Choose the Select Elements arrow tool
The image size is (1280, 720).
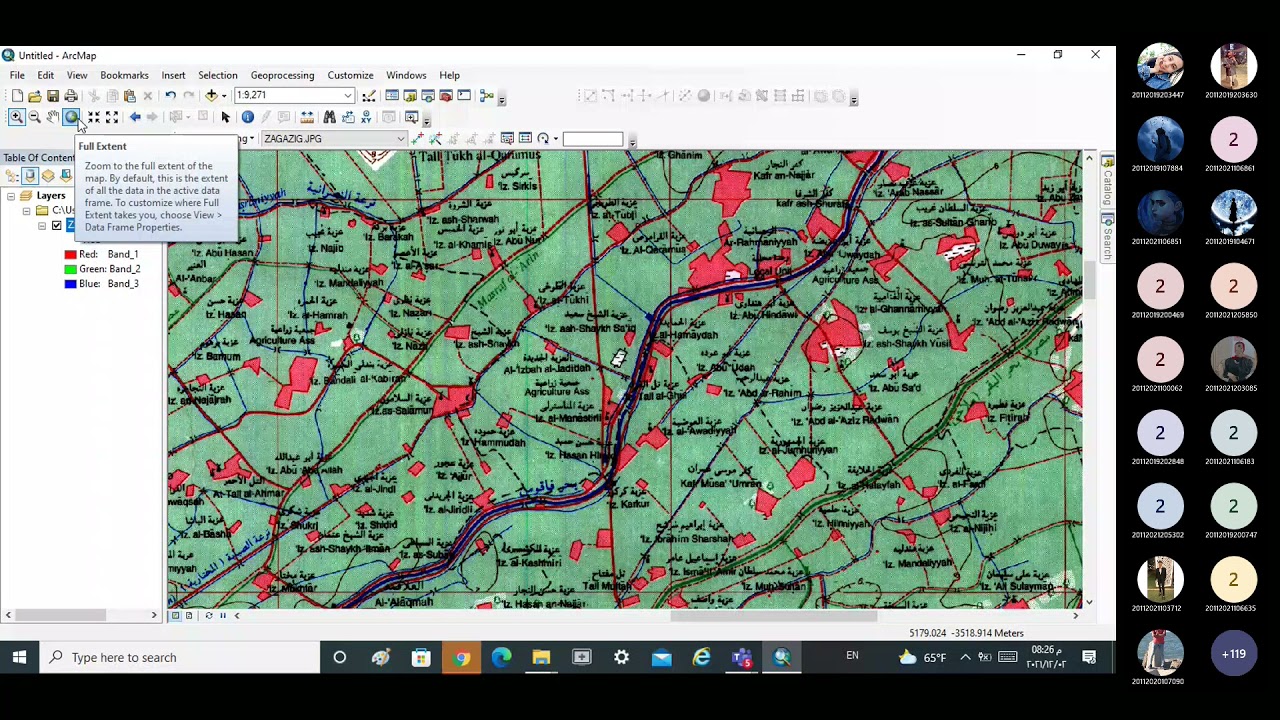(226, 117)
